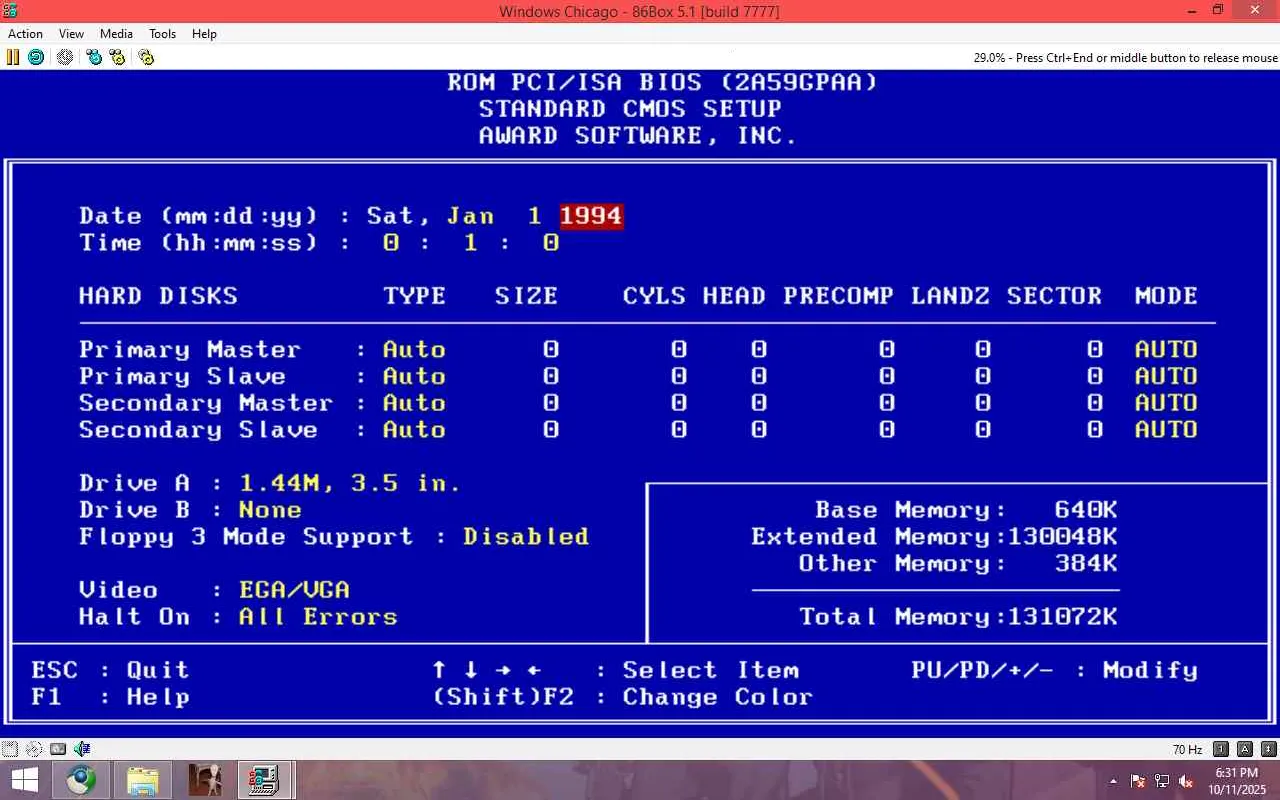Open the Action menu
1280x800 pixels.
pyautogui.click(x=25, y=34)
